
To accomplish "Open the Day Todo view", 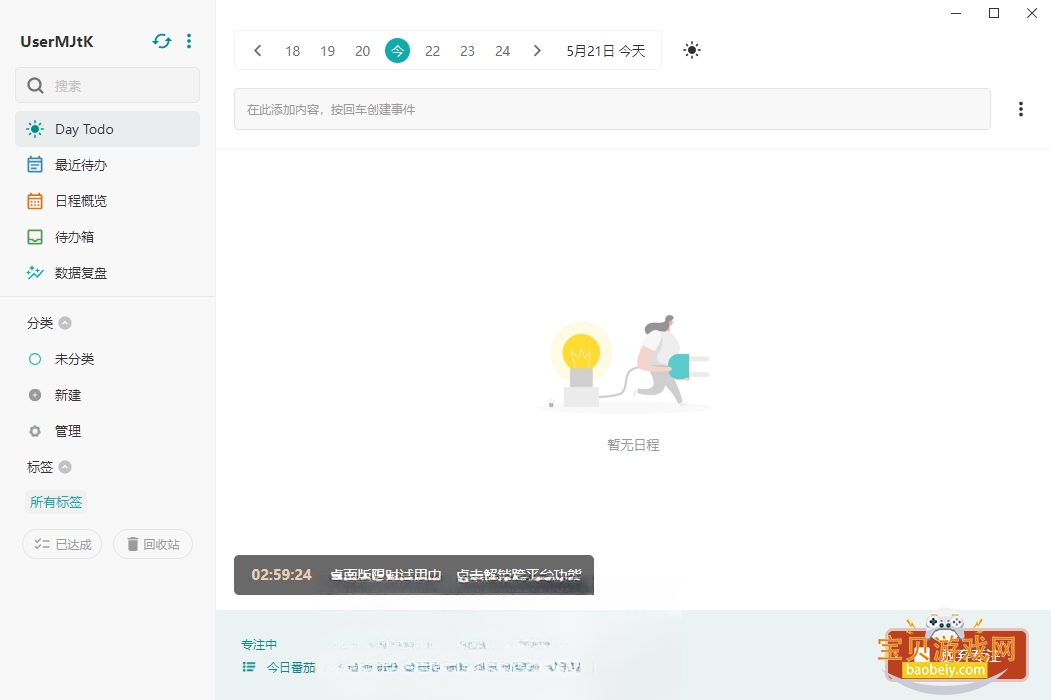I will tap(107, 129).
